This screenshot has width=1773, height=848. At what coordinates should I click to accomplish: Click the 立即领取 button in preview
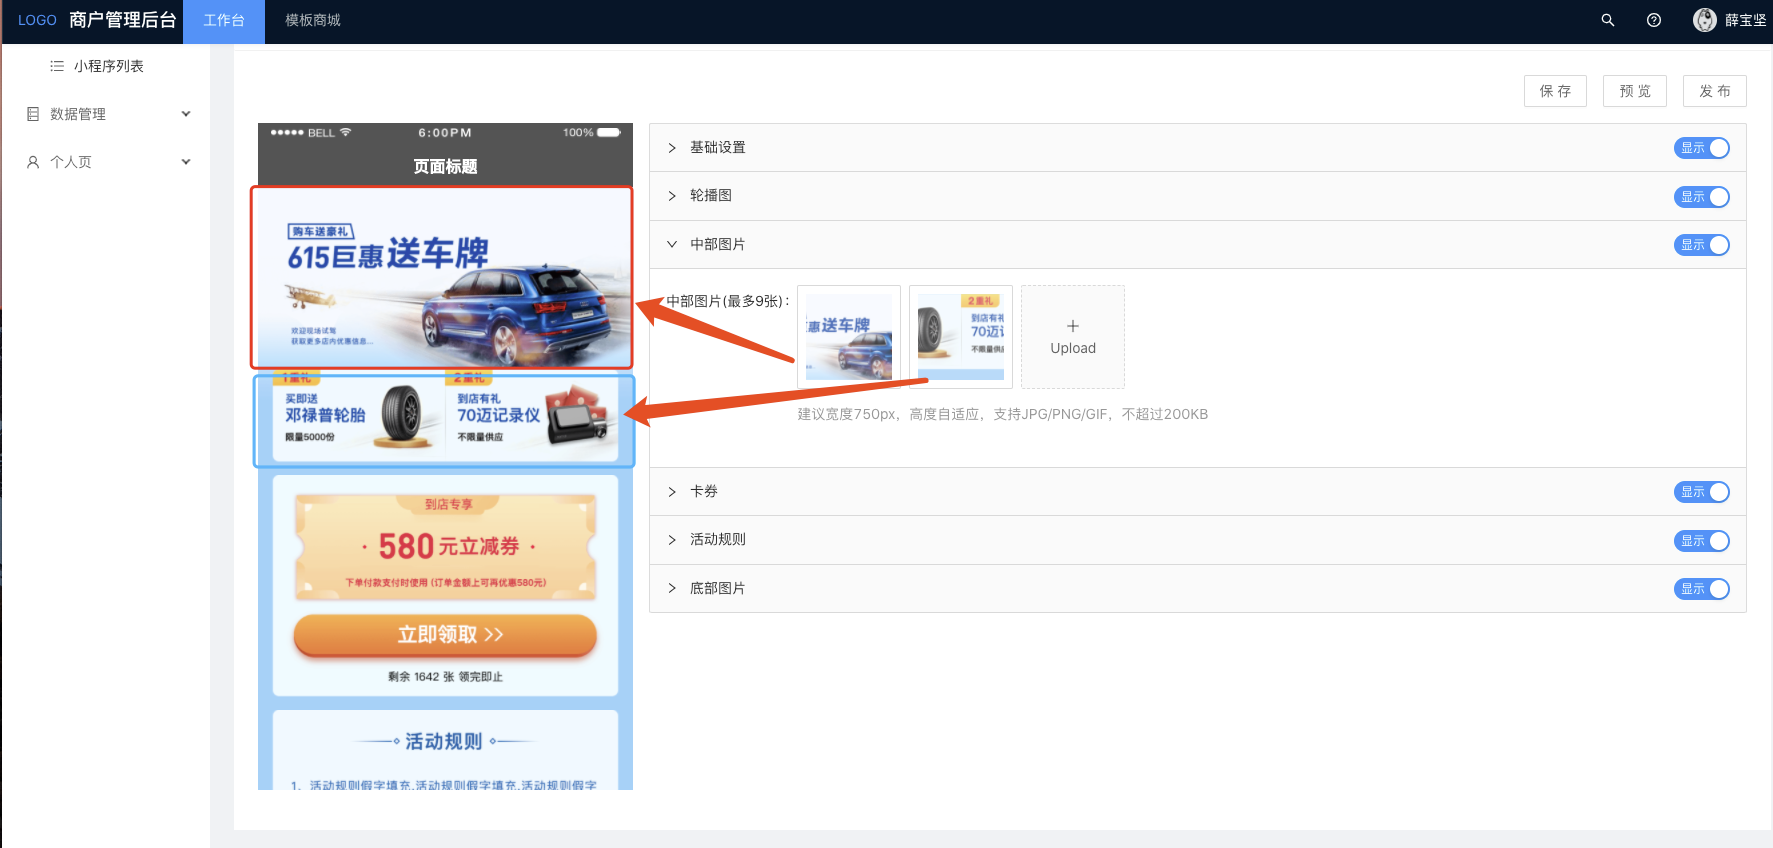pos(445,635)
